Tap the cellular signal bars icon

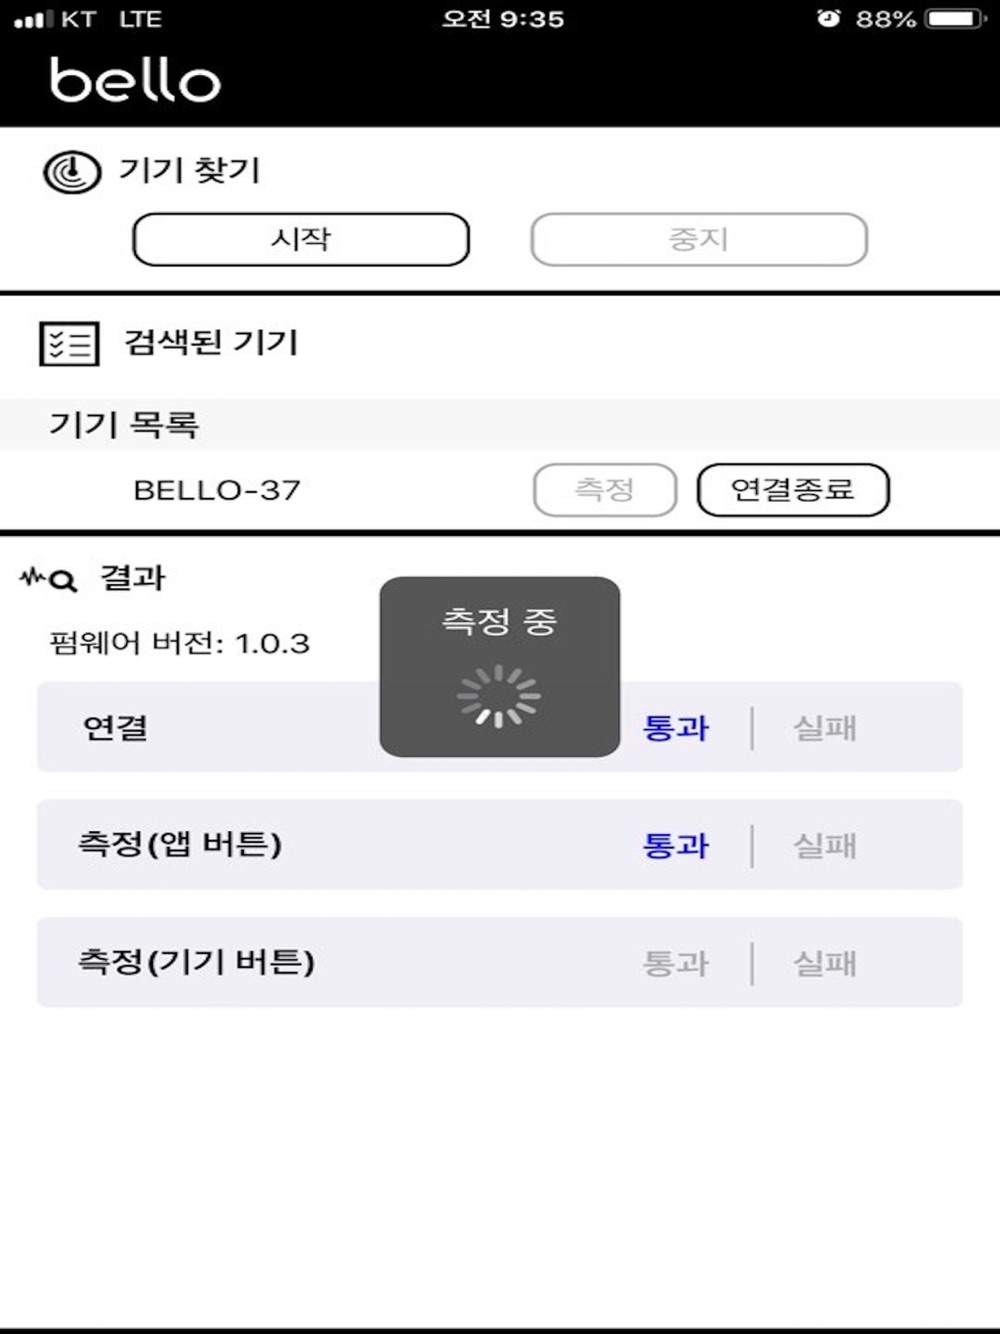pyautogui.click(x=34, y=19)
